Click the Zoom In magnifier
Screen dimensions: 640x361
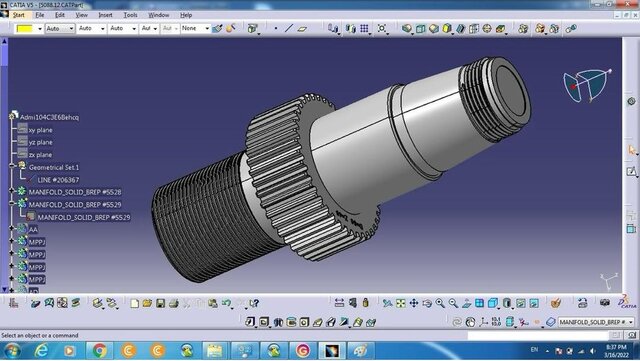click(440, 303)
